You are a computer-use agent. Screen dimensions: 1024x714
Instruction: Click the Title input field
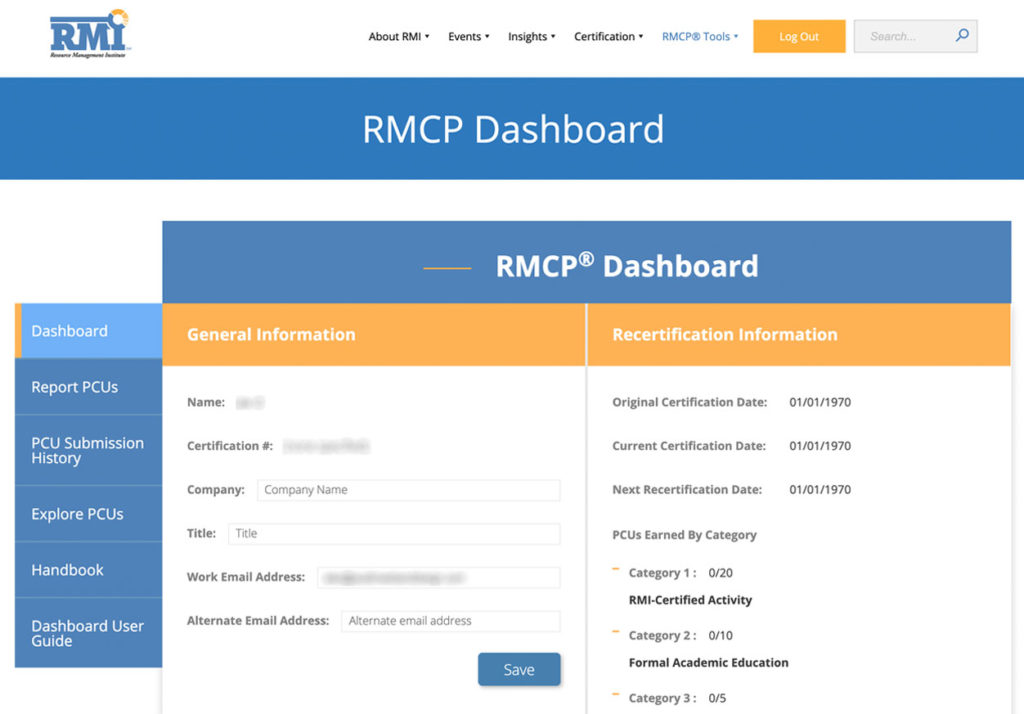pos(398,533)
